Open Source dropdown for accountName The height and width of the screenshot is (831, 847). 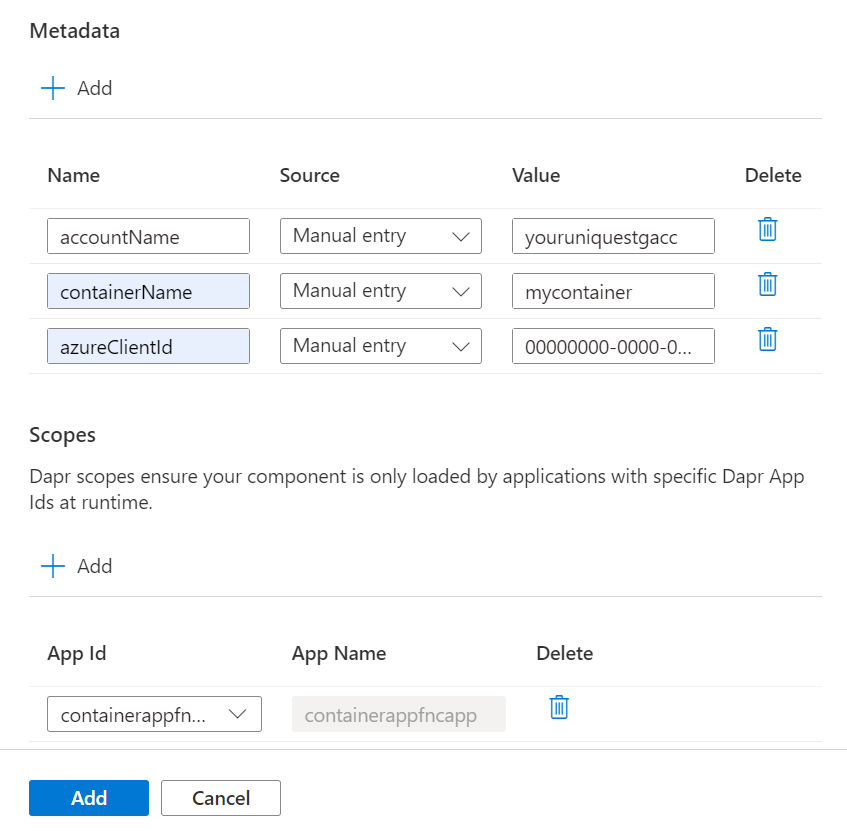(380, 236)
